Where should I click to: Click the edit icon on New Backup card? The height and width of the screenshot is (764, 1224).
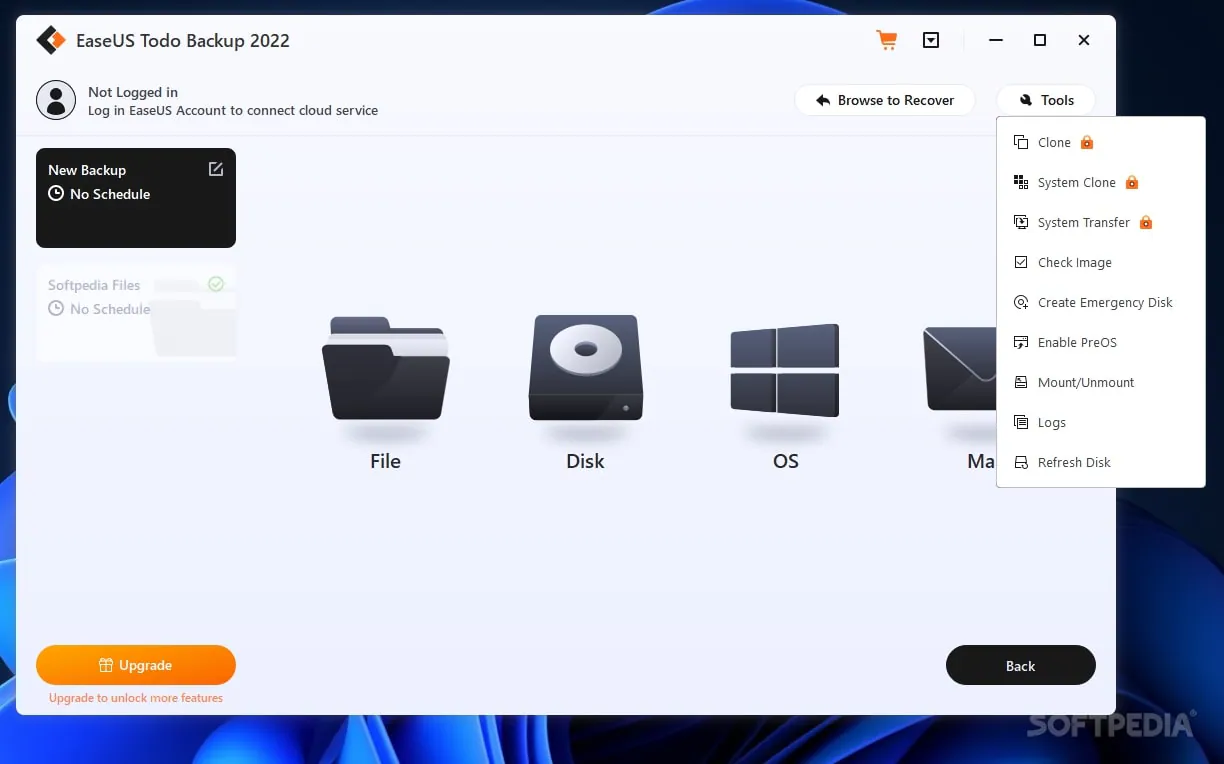click(216, 169)
